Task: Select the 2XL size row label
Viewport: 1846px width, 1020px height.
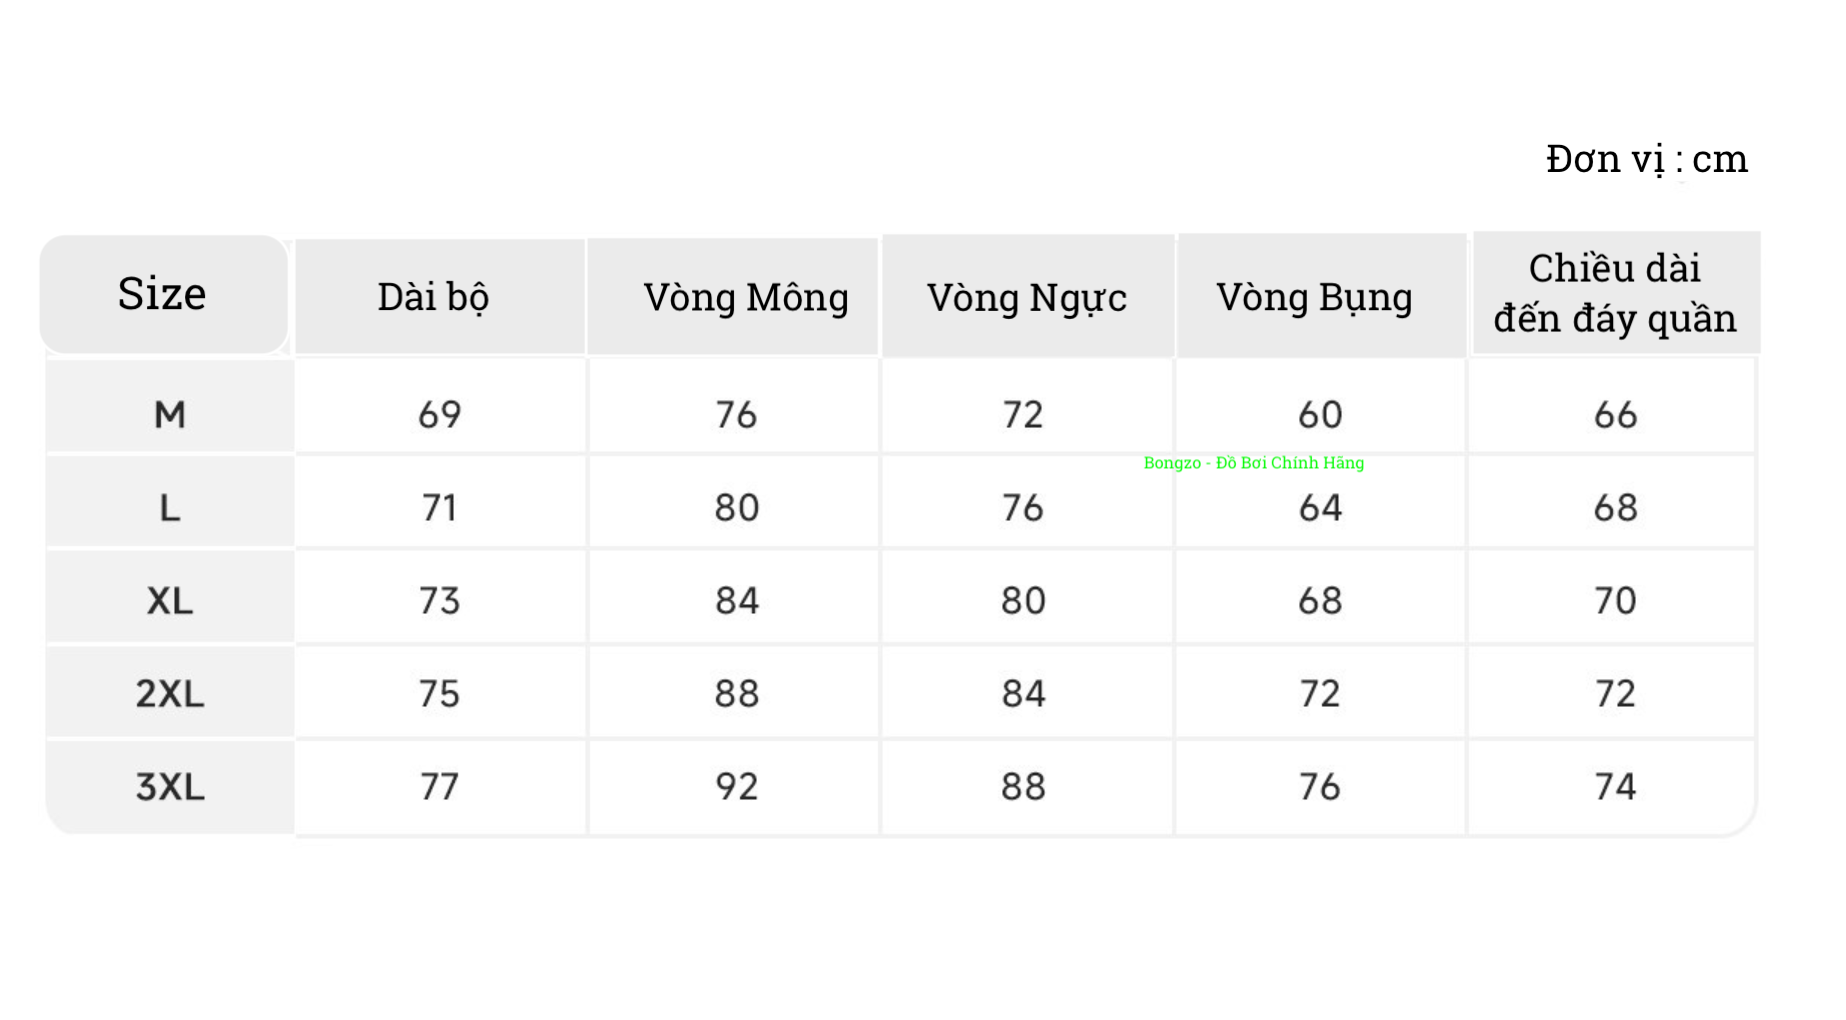Action: [x=170, y=694]
